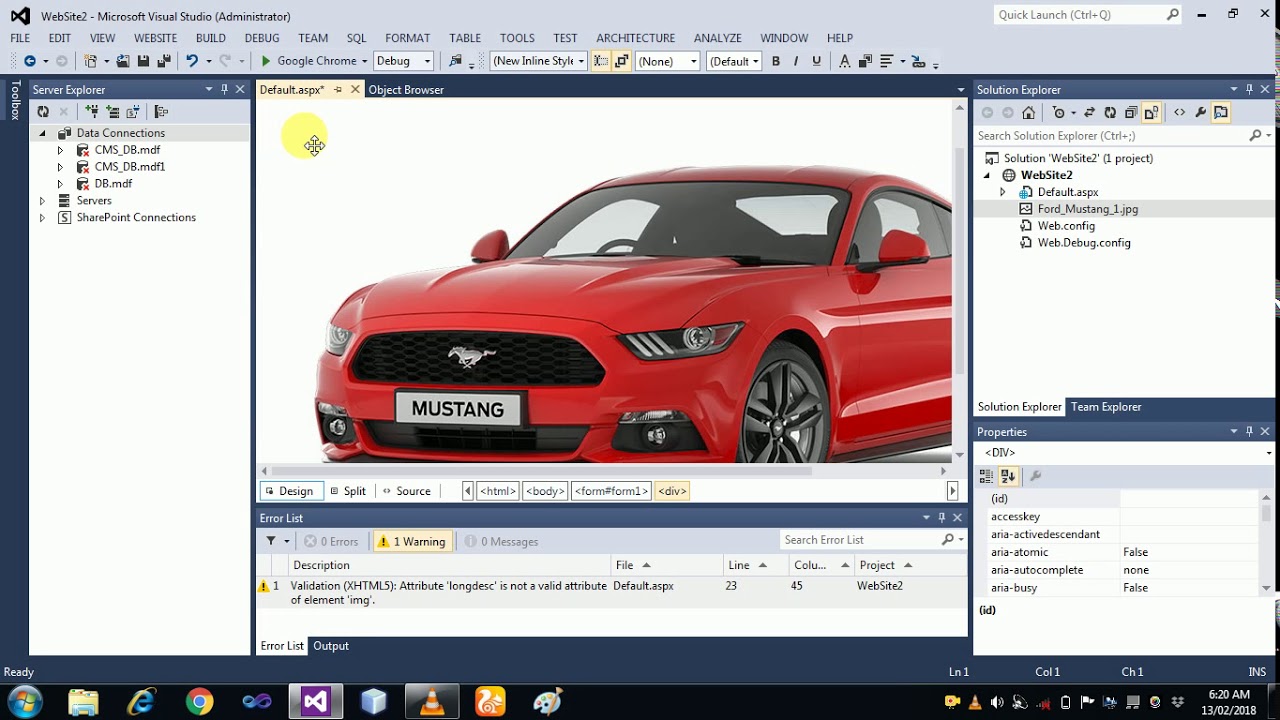Click the Undo toolbar icon
1280x720 pixels.
192,61
